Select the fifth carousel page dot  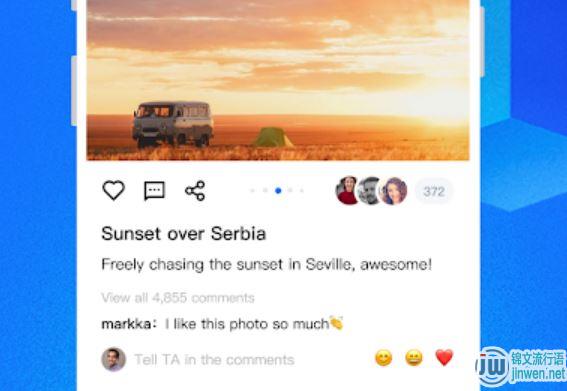point(302,191)
